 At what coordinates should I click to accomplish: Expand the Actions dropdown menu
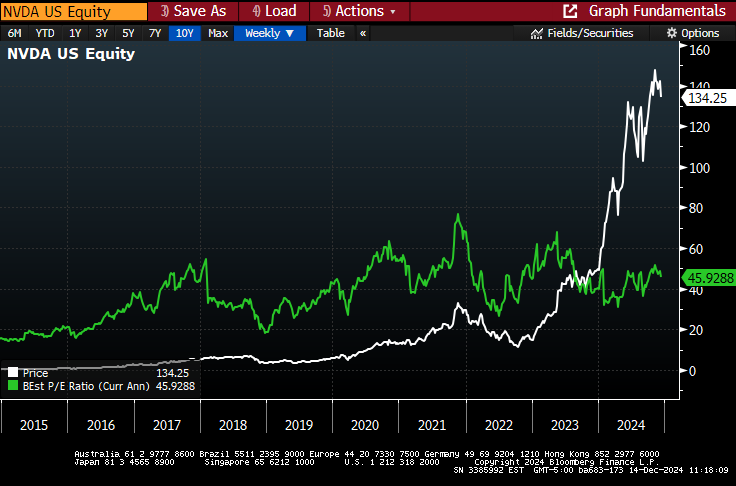point(360,11)
